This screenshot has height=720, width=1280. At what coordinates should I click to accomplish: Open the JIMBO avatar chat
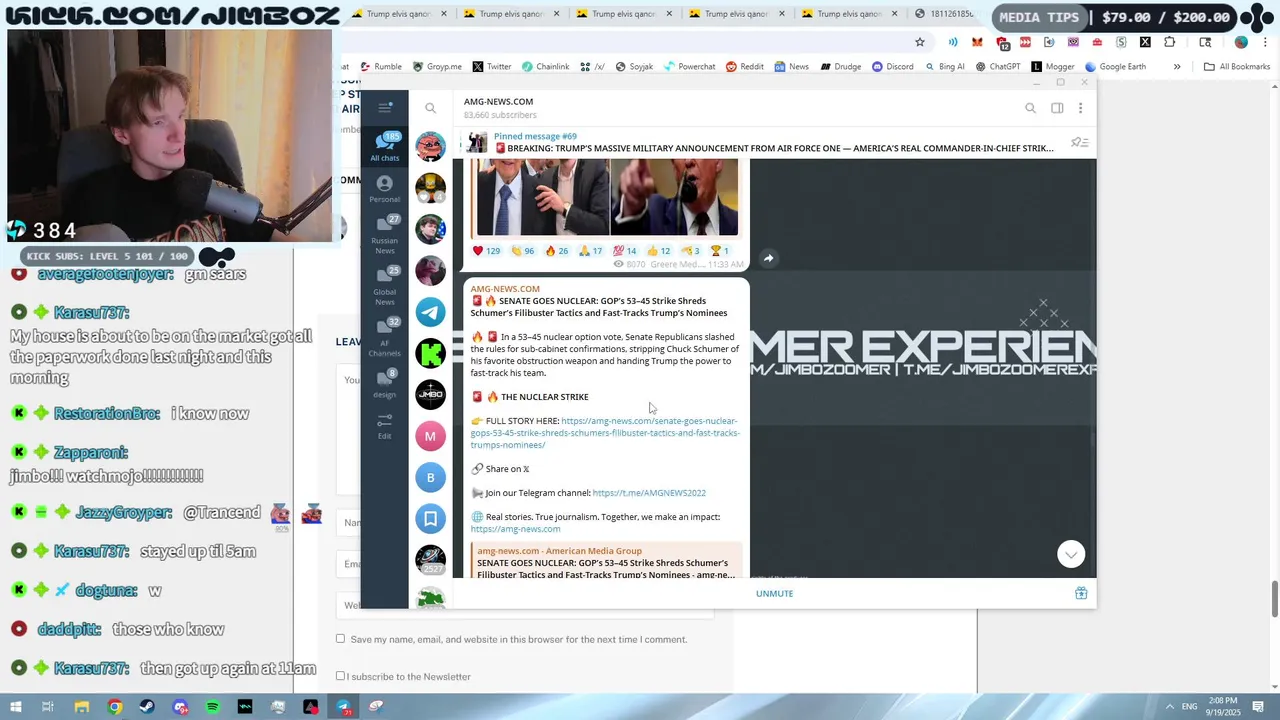pos(431,394)
